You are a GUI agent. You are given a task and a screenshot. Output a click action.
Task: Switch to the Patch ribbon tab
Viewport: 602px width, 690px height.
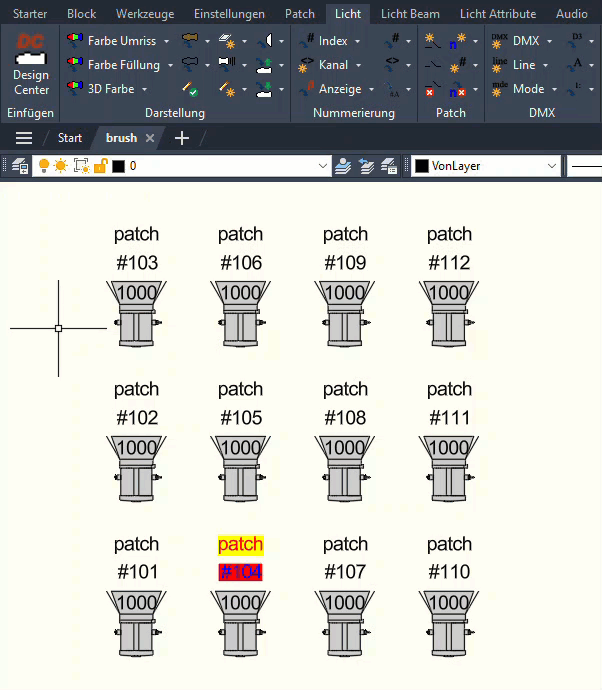pos(300,14)
